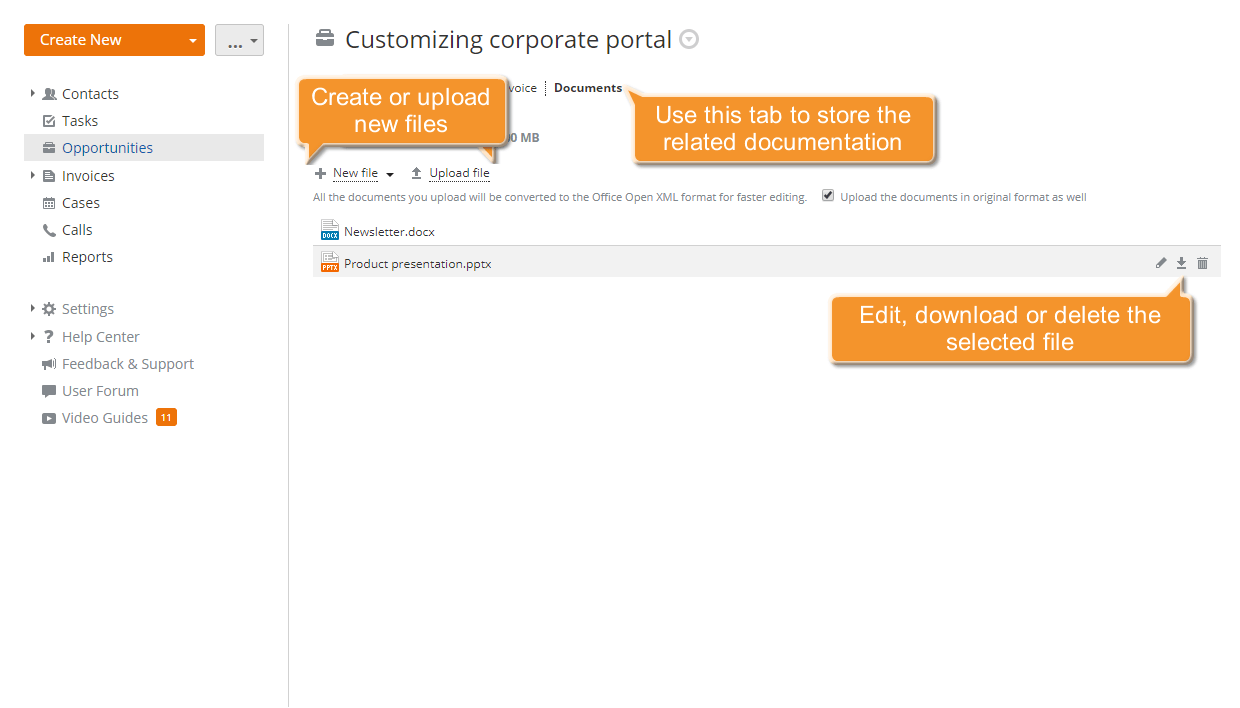The image size is (1240, 708).
Task: Delete Product presentation.pptx with the trash icon
Action: (x=1202, y=262)
